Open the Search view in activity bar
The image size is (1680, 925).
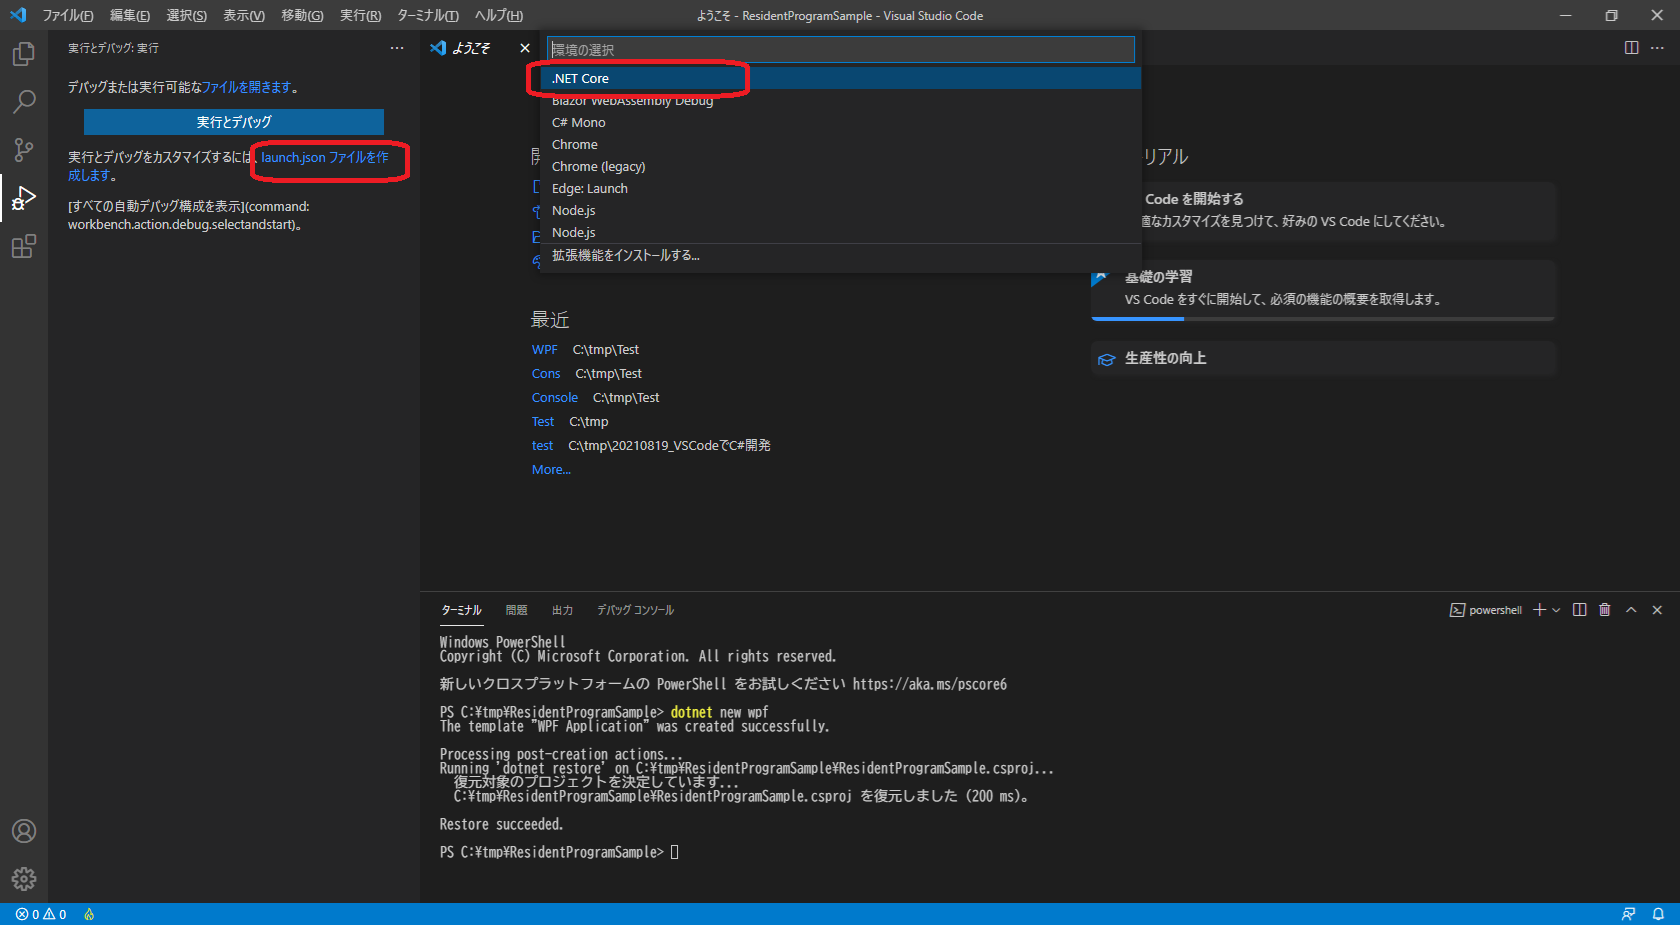(x=24, y=102)
